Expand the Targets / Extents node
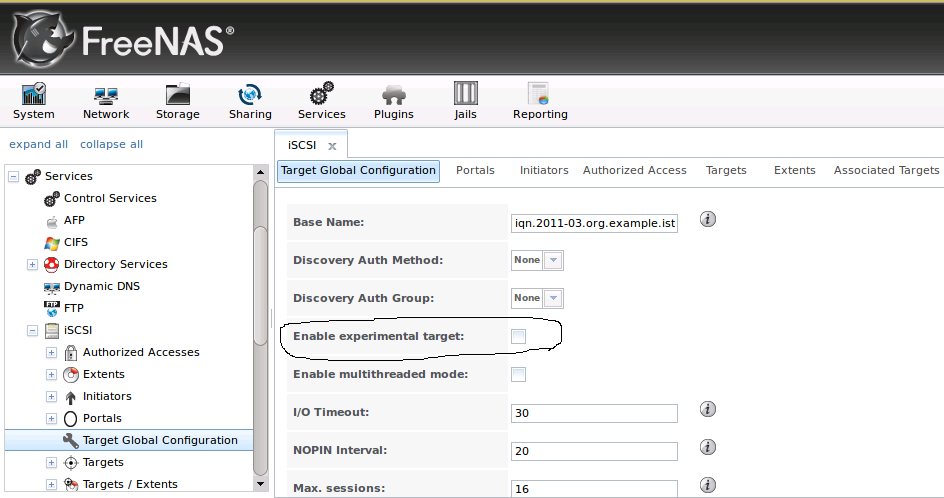Screen dimensions: 944x498 tap(51, 484)
